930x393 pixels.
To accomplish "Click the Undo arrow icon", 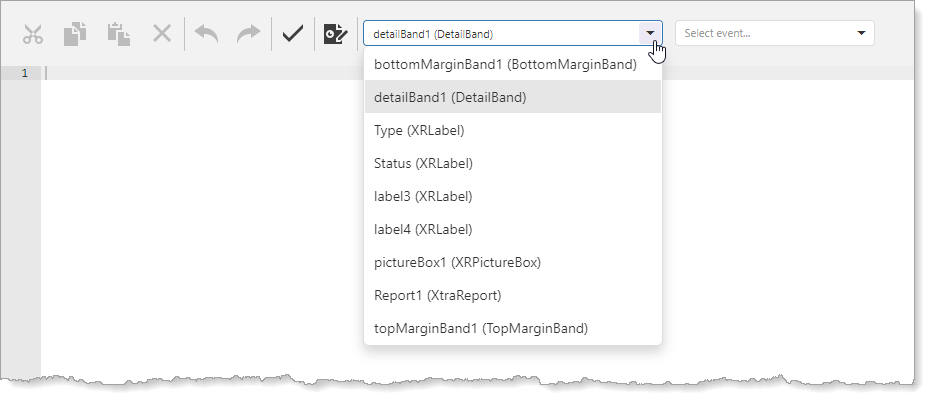I will [206, 34].
